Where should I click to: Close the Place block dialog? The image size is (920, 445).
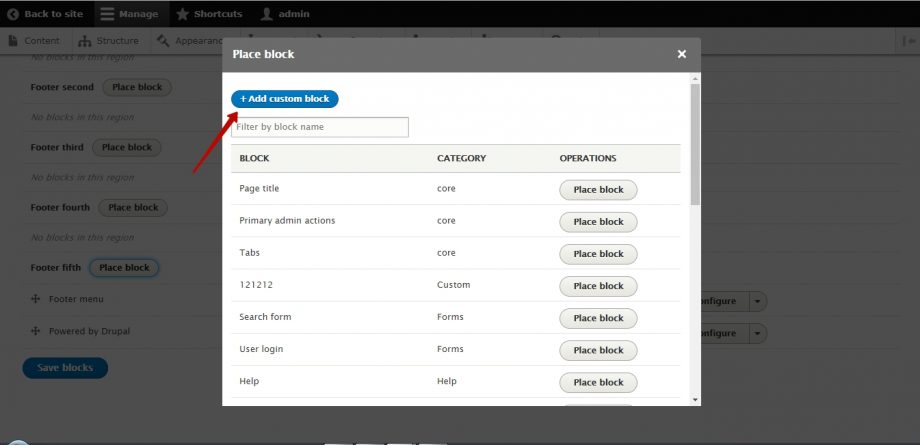(682, 54)
